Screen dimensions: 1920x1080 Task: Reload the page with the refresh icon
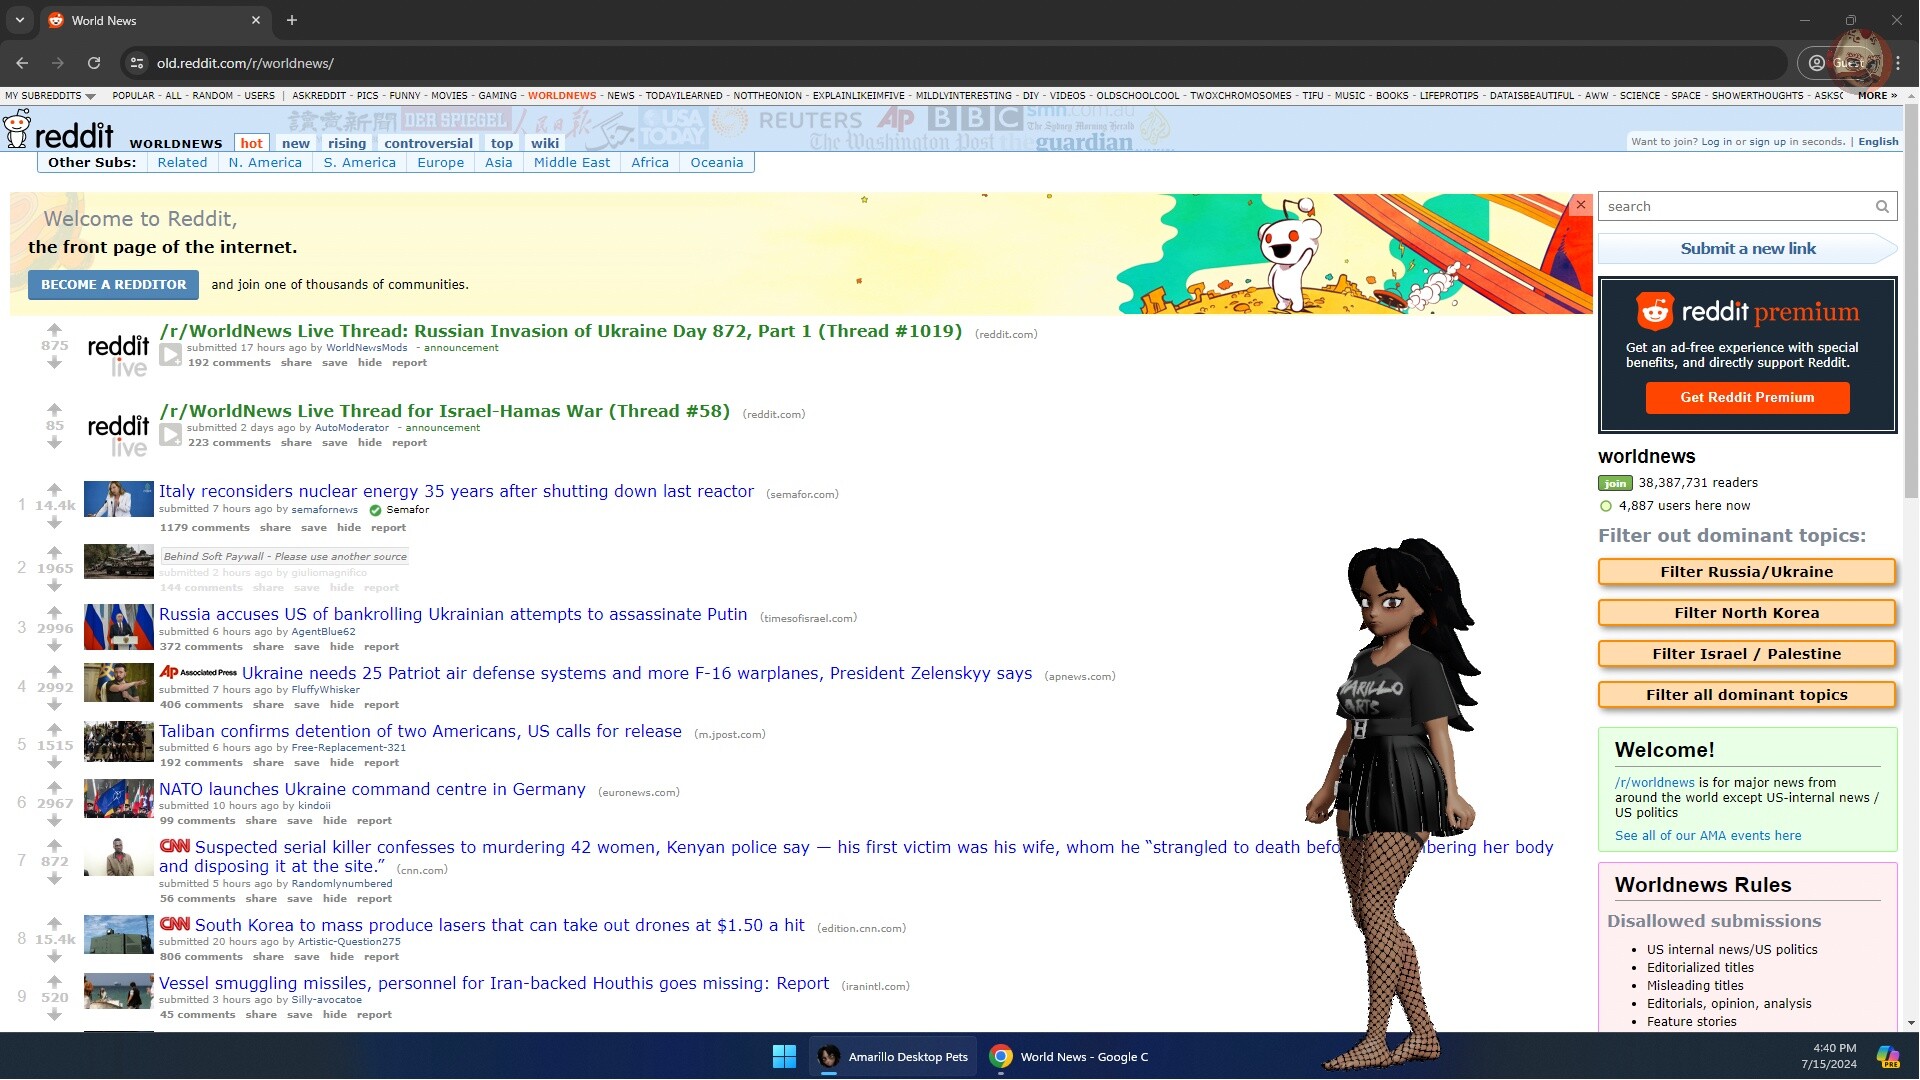click(x=94, y=62)
